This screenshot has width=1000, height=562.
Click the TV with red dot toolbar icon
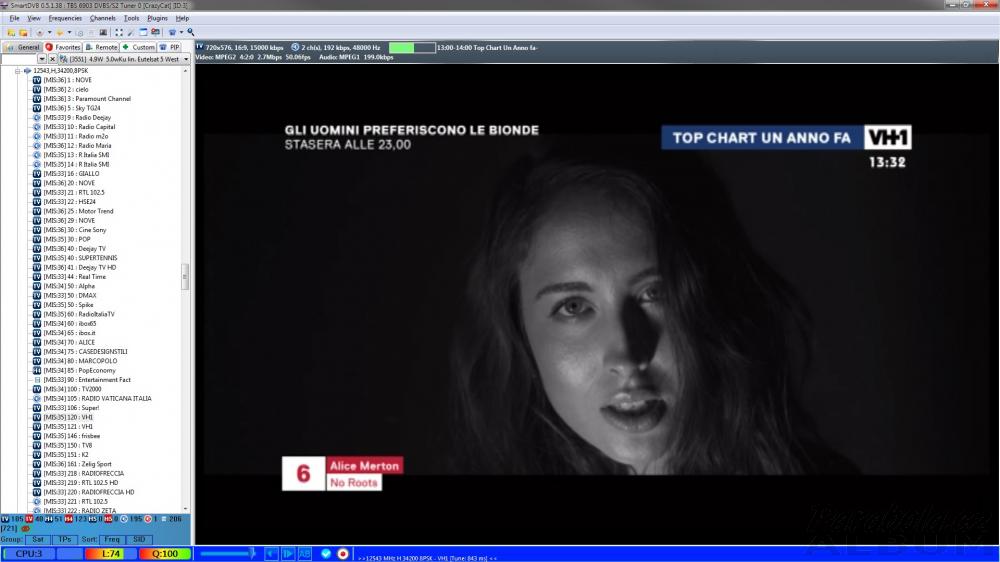(x=155, y=32)
